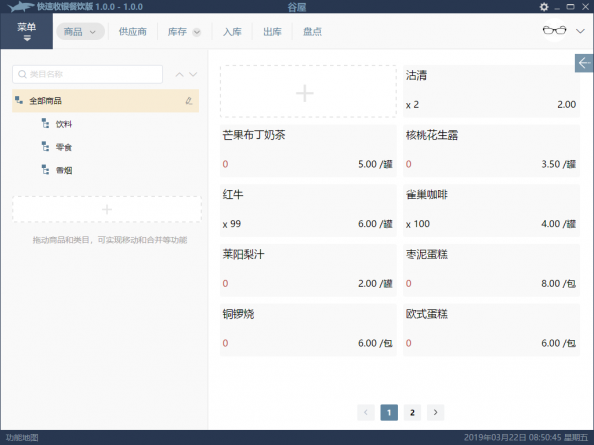Focus the 类目名称 search field
Image resolution: width=594 pixels, height=445 pixels.
point(88,74)
